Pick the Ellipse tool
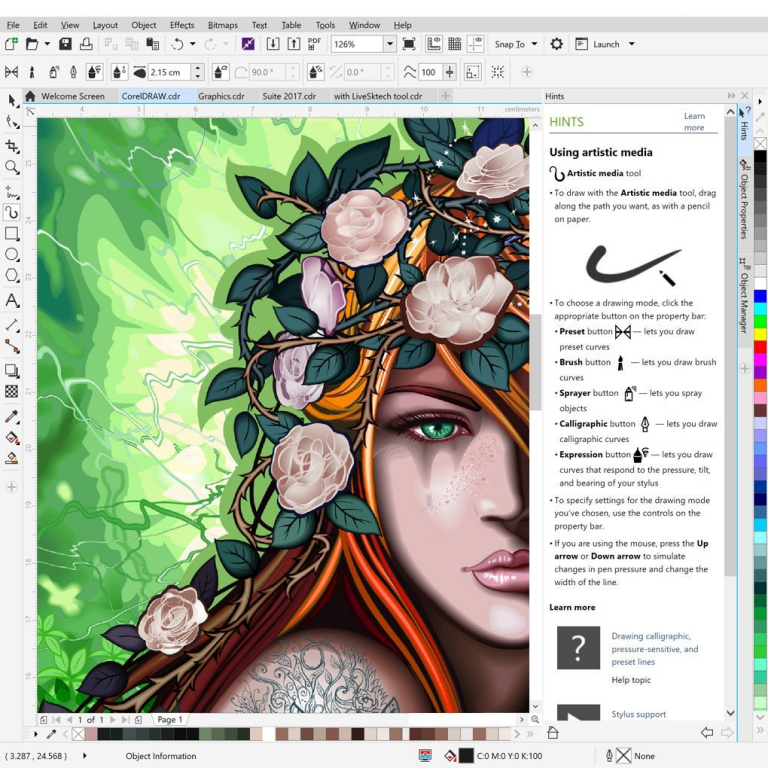This screenshot has width=768, height=768. coord(12,255)
